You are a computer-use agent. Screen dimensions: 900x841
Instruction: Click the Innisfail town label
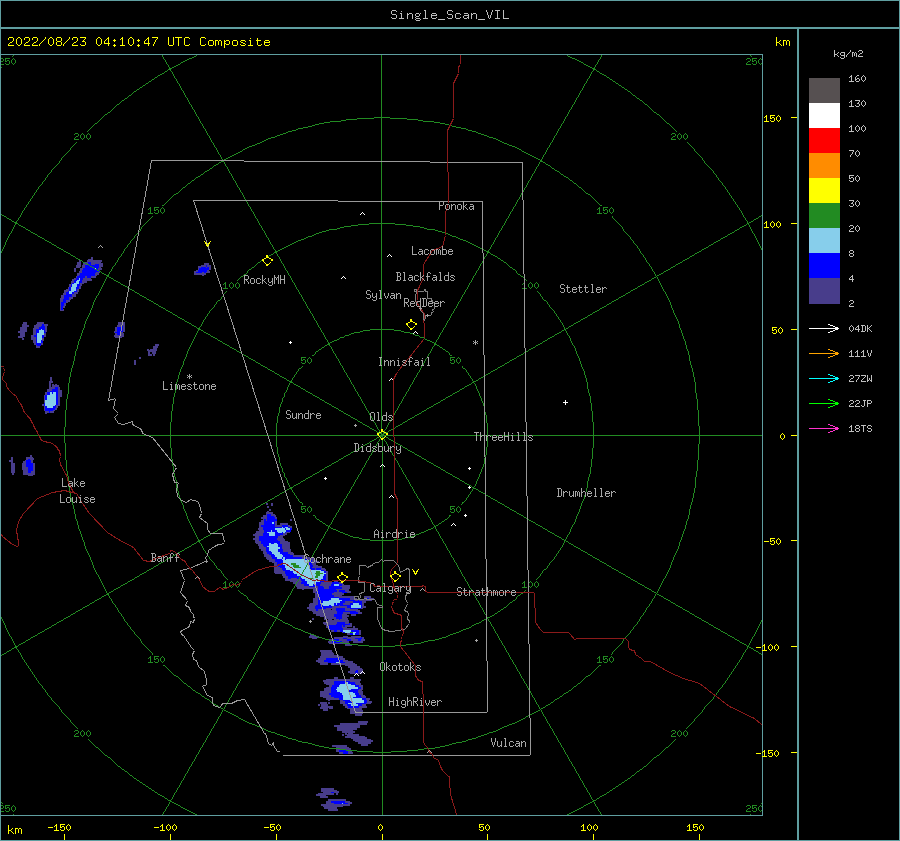(x=404, y=362)
